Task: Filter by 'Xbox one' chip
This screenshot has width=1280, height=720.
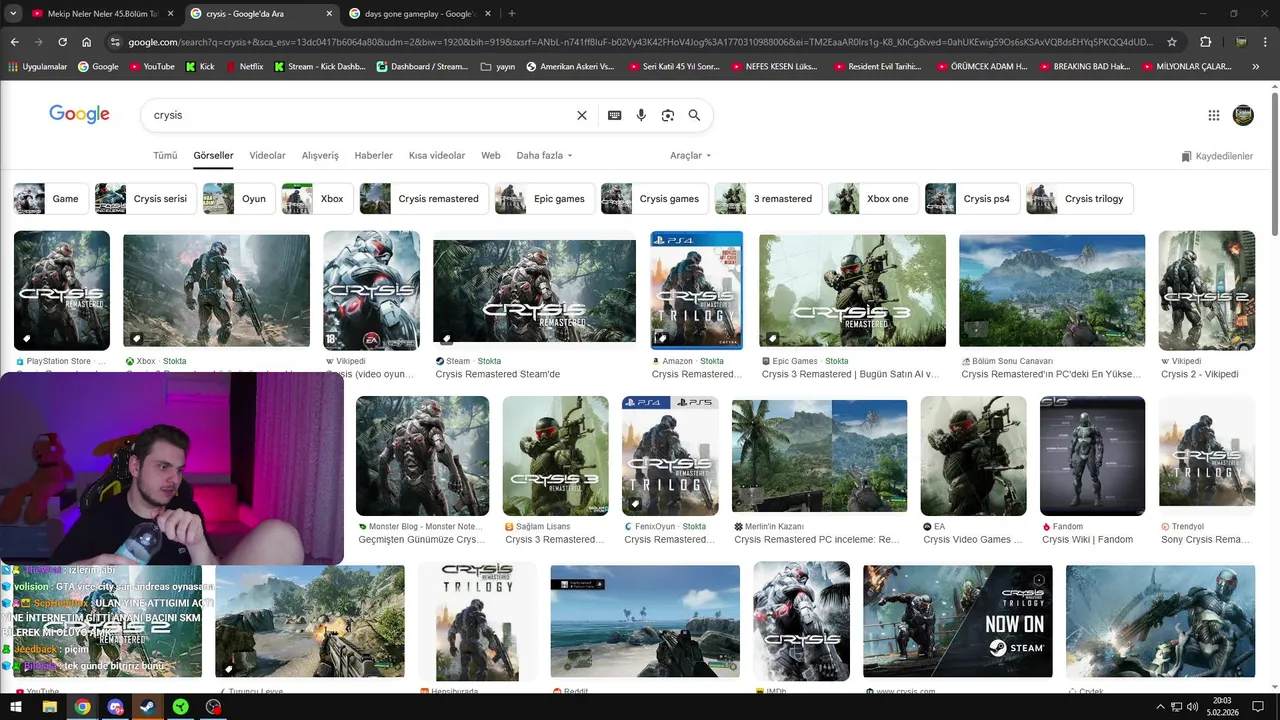Action: coord(874,198)
